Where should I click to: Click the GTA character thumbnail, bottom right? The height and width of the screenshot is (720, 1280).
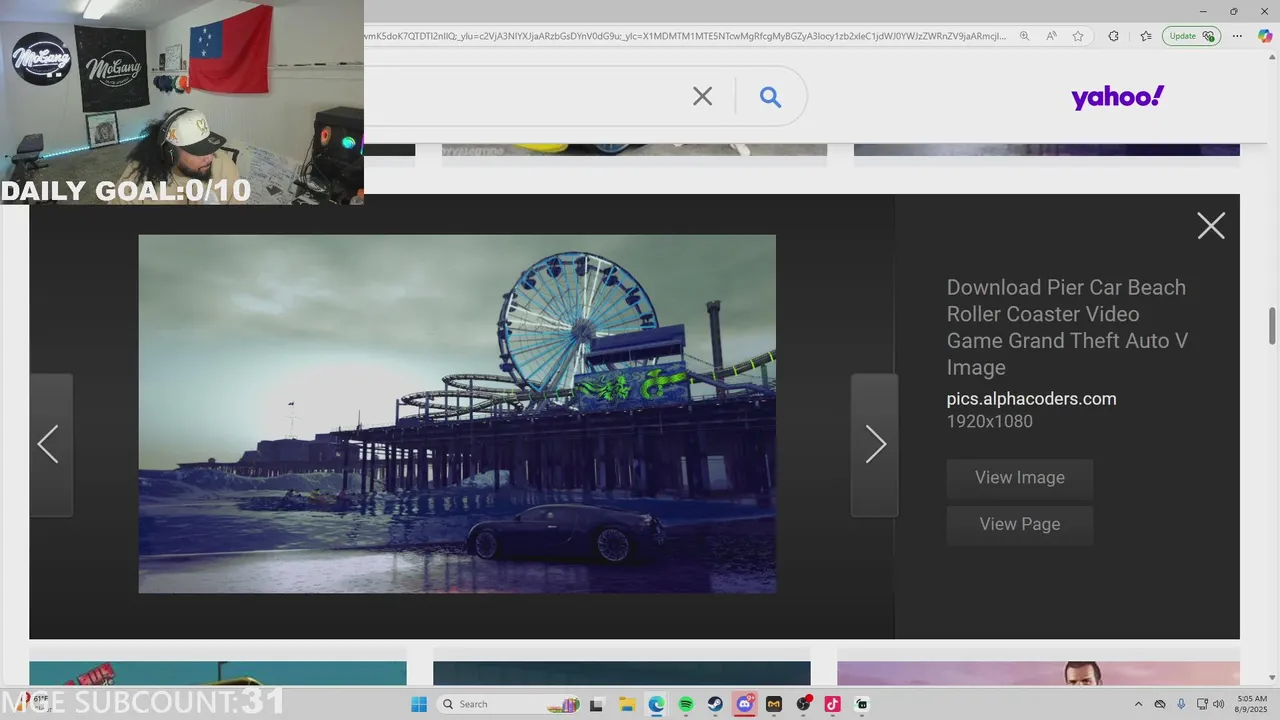[1038, 673]
